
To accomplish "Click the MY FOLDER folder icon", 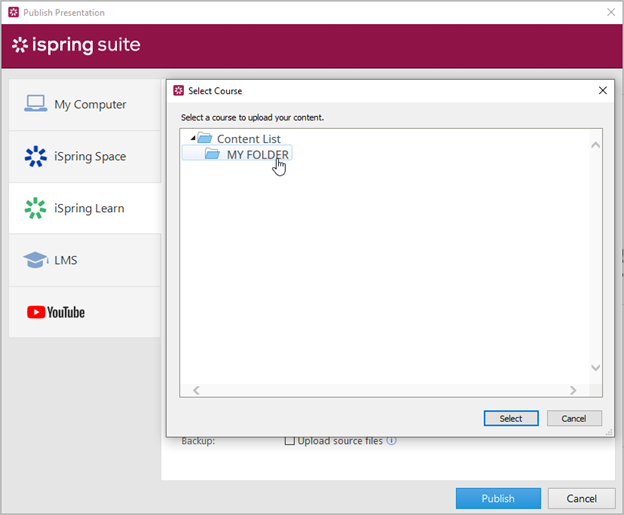I will (x=212, y=154).
